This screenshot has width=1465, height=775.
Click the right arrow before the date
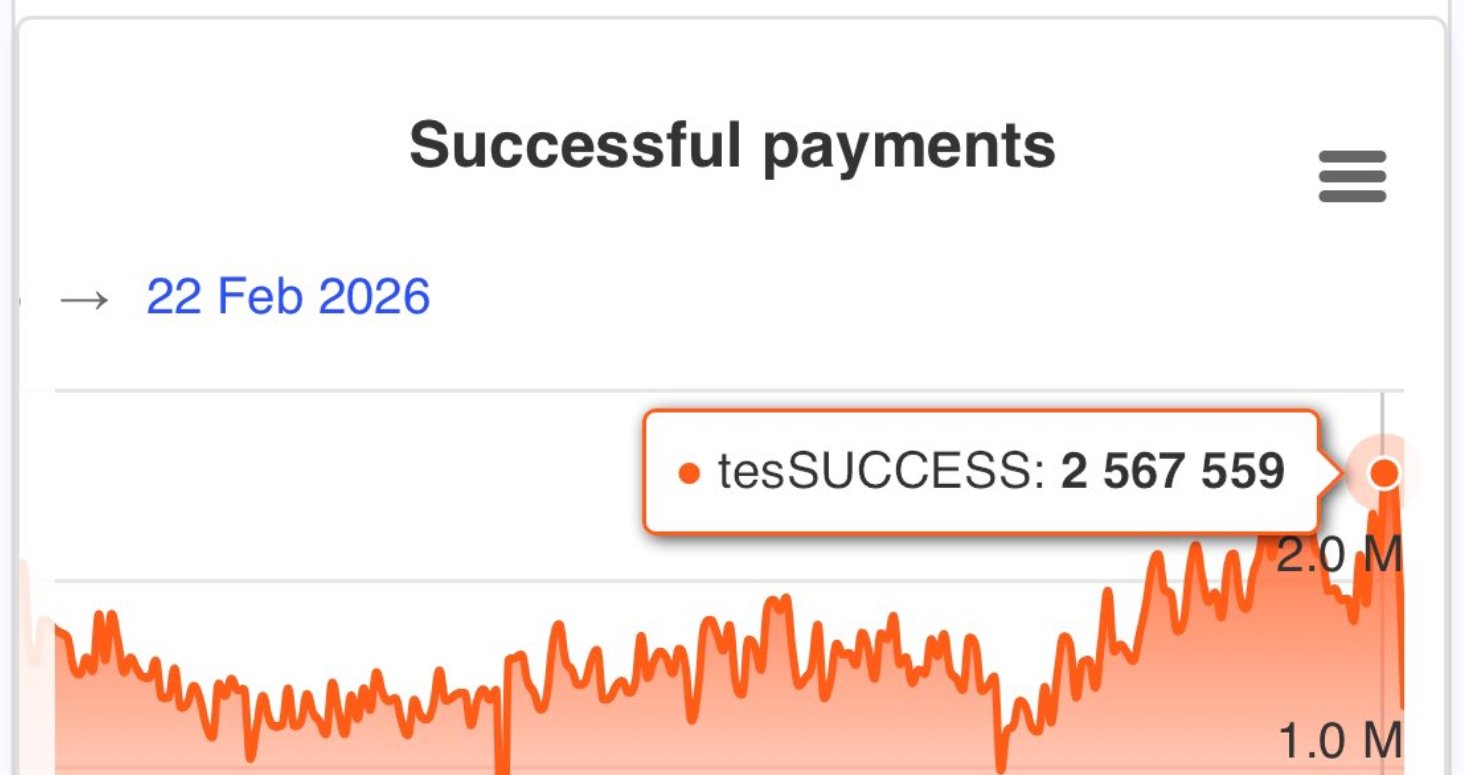[x=84, y=299]
